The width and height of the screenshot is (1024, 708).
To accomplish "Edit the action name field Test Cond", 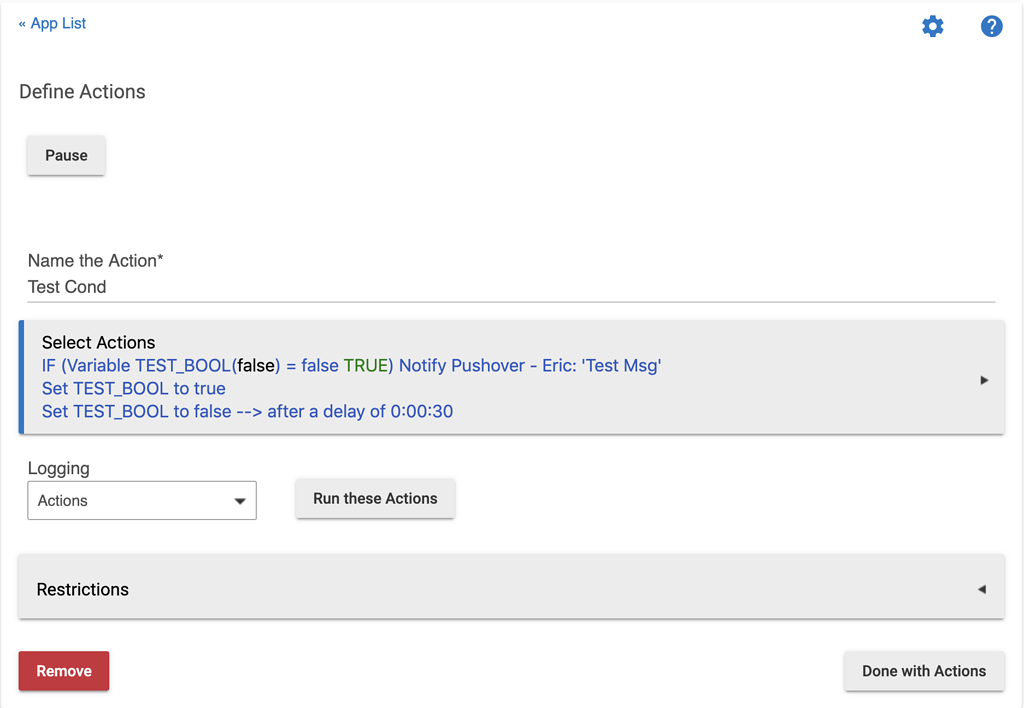I will click(511, 287).
